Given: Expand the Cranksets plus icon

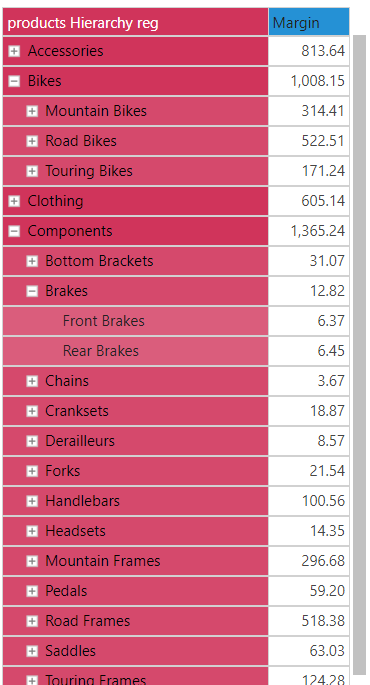Looking at the screenshot, I should [32, 411].
